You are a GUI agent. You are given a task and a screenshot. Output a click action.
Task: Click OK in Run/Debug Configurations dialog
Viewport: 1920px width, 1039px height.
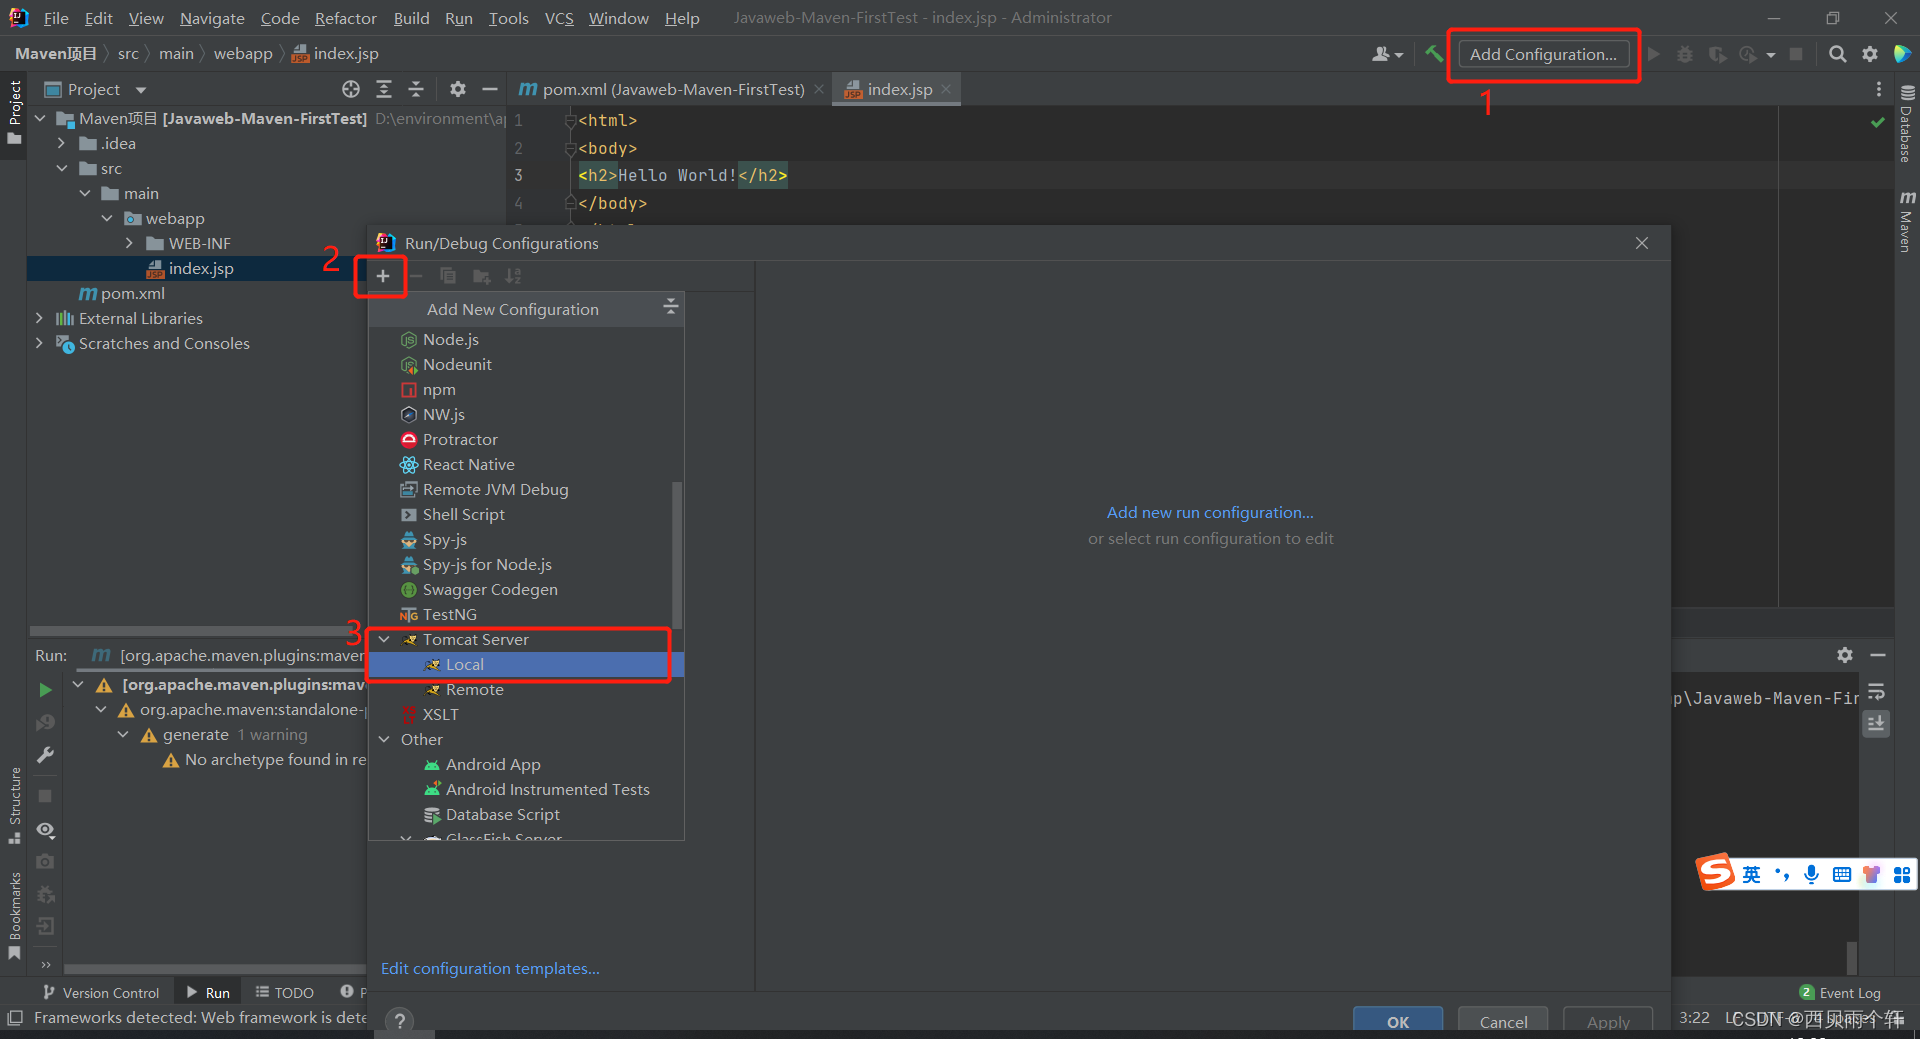coord(1397,1021)
